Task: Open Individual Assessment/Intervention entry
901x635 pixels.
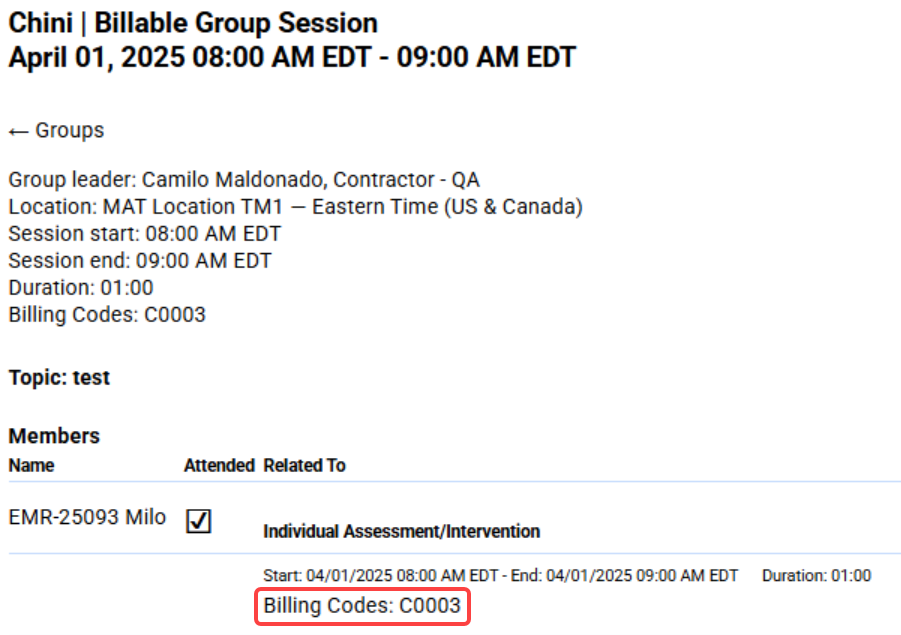Action: pyautogui.click(x=401, y=531)
